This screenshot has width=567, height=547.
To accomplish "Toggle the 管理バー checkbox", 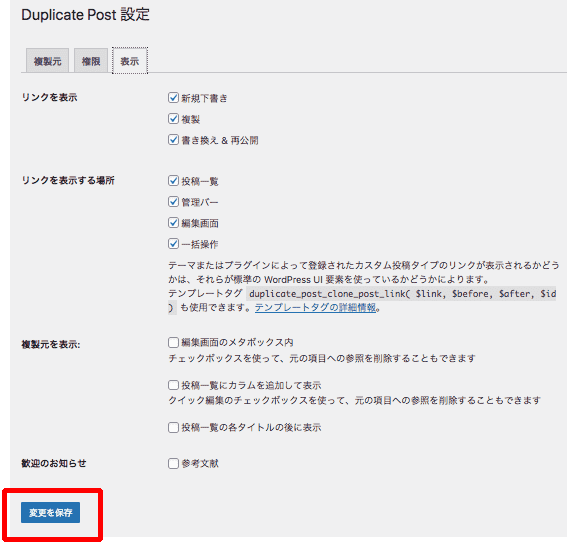I will coord(173,201).
